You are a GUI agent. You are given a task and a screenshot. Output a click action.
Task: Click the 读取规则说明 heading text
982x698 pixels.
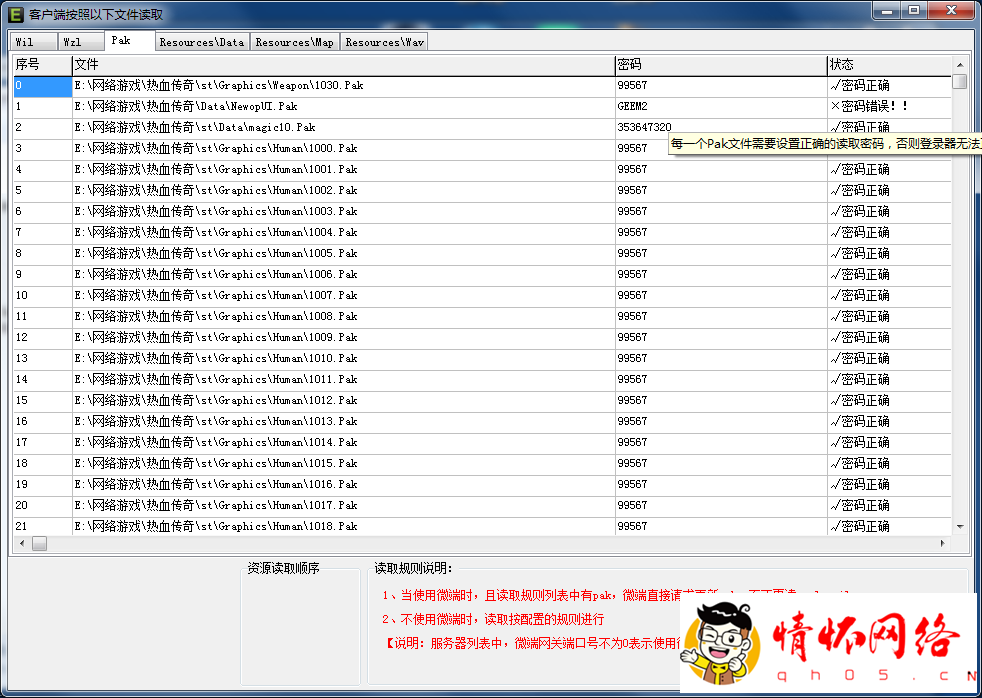(413, 568)
